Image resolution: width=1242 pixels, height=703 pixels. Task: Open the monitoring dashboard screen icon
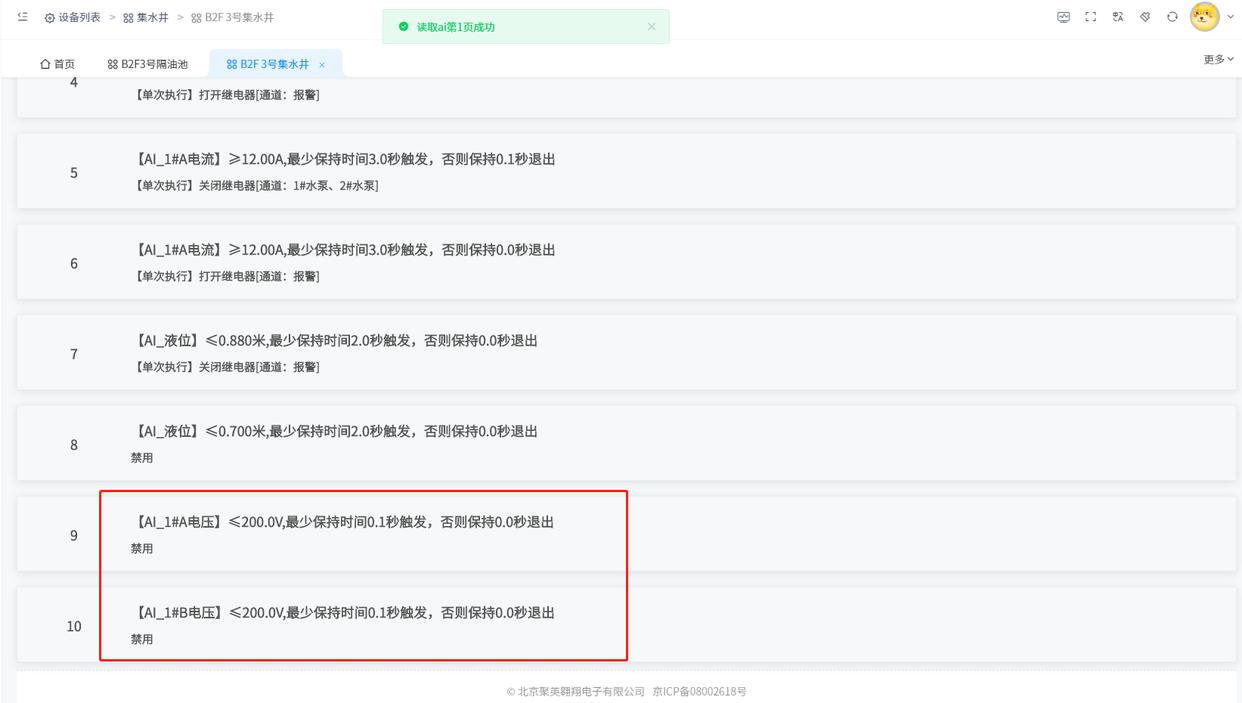click(x=1063, y=17)
